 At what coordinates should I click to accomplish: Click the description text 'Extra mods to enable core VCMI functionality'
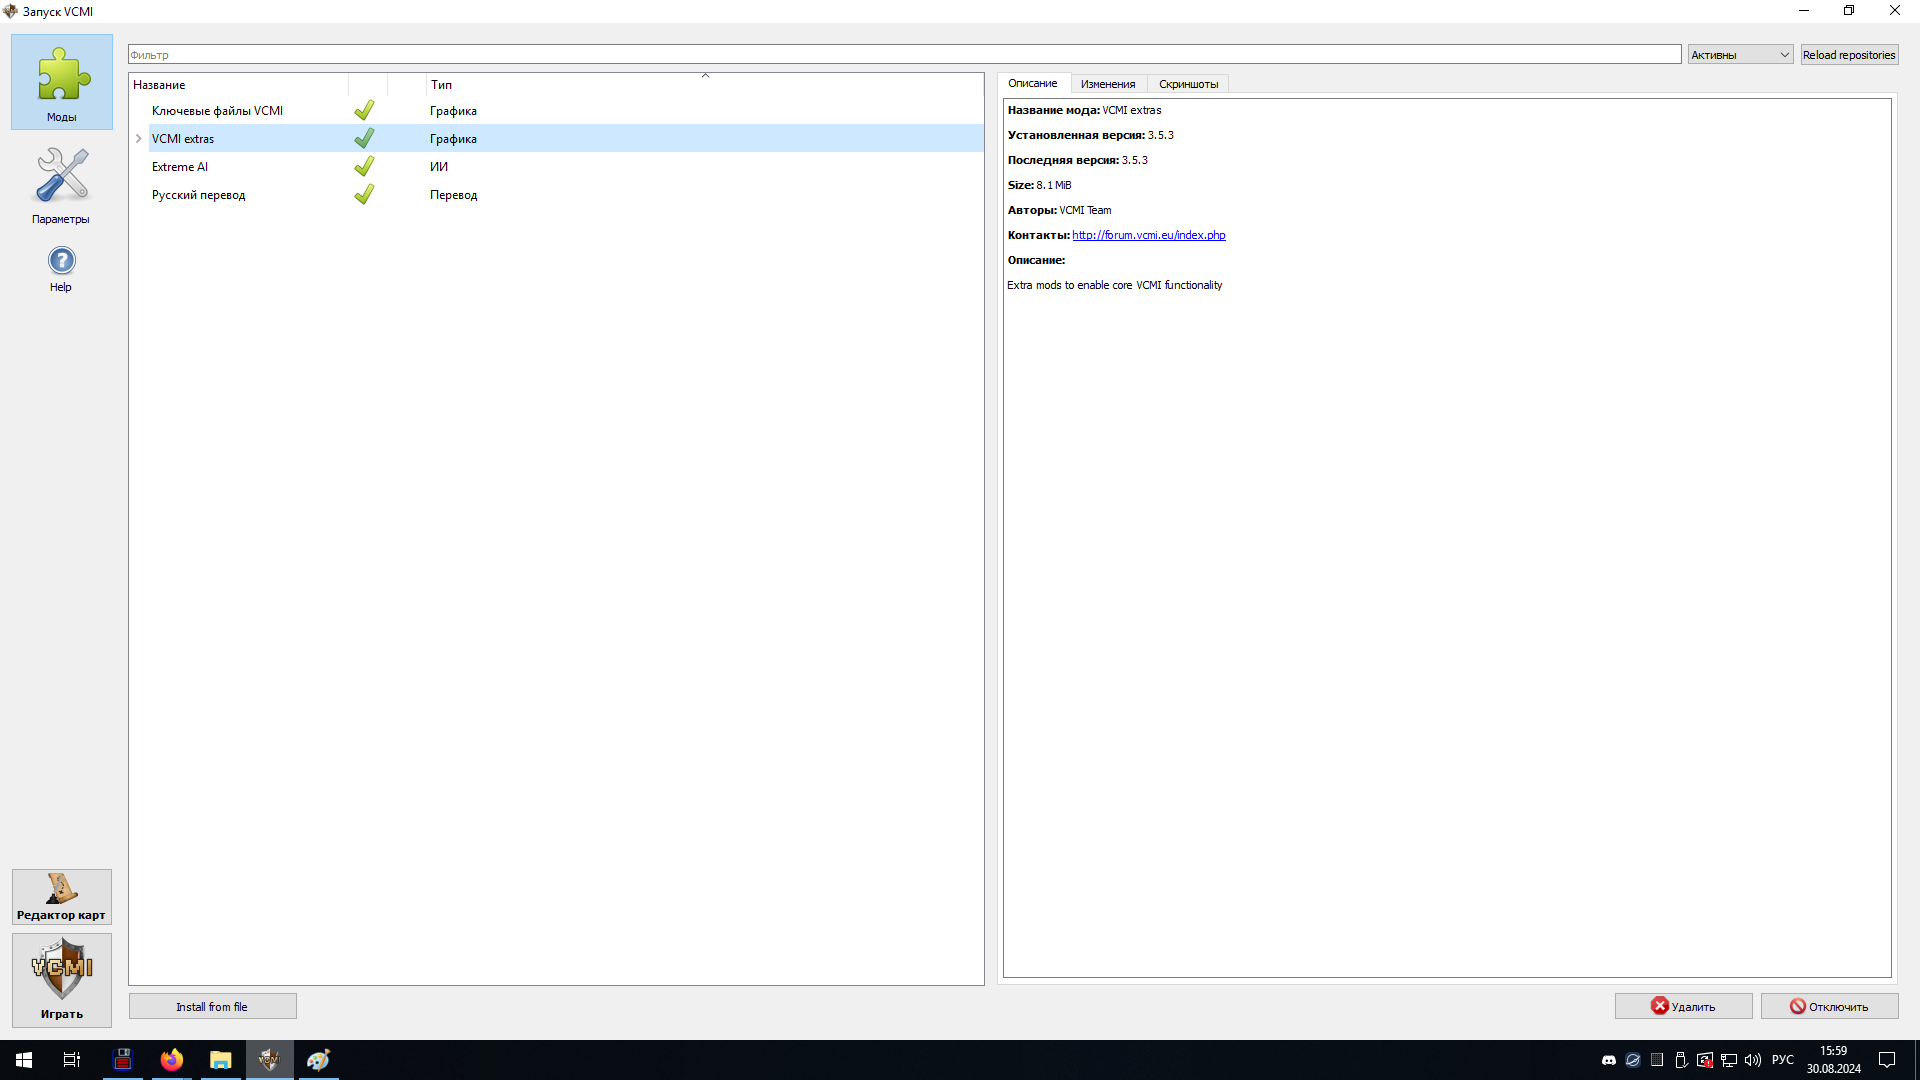pos(1114,285)
